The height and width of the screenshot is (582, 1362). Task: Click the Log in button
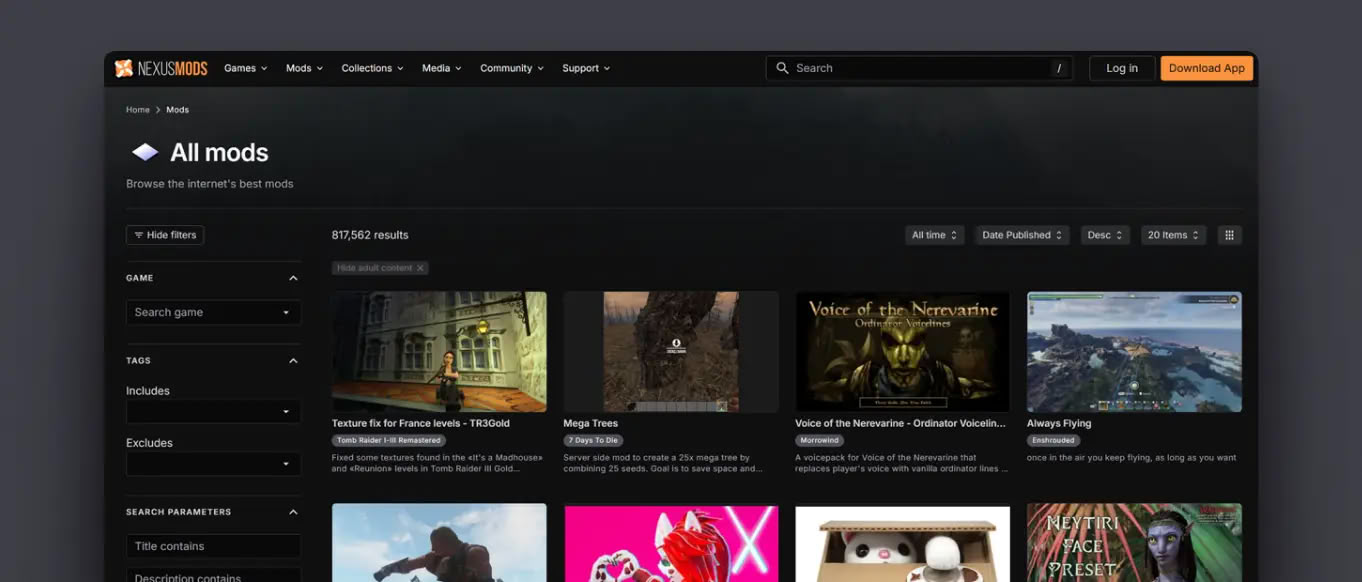[x=1122, y=68]
